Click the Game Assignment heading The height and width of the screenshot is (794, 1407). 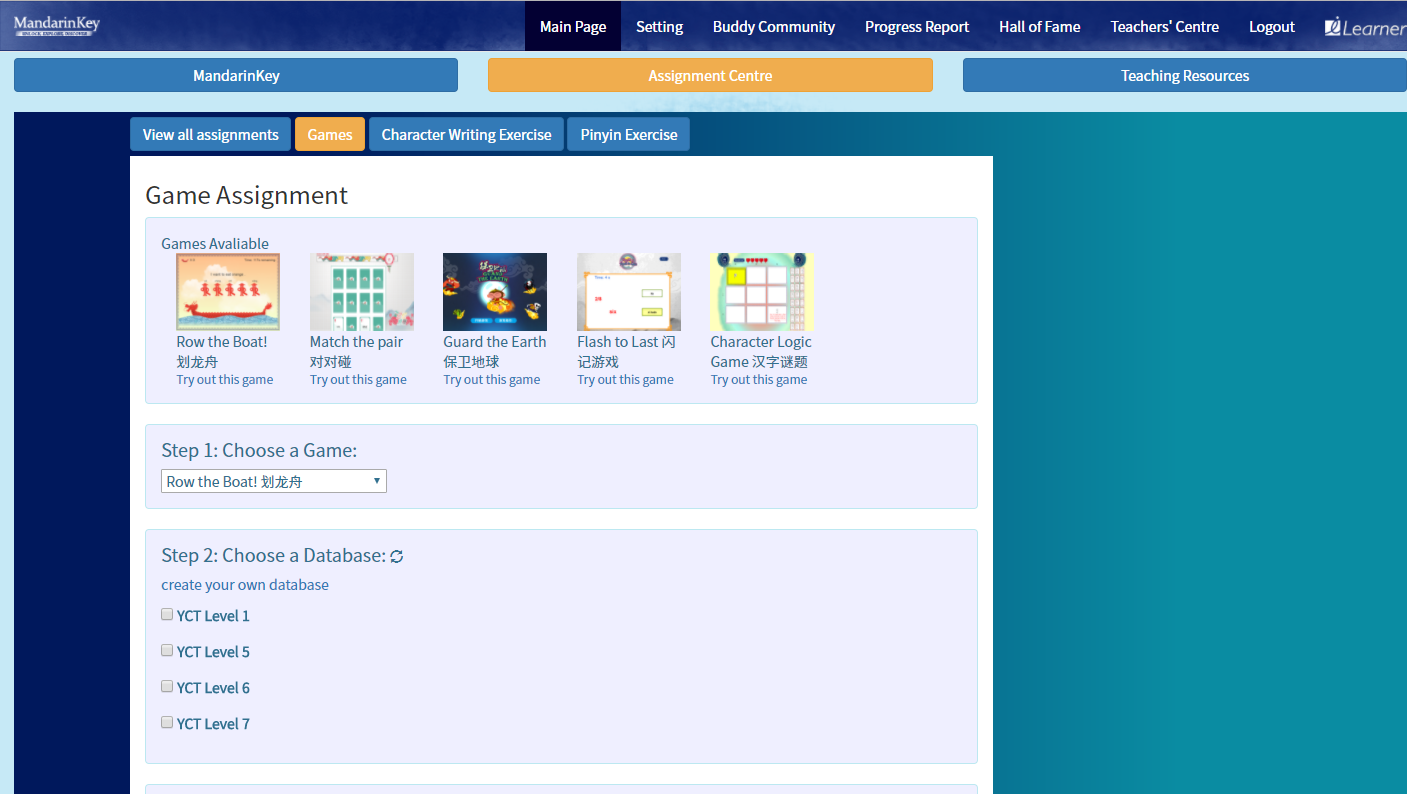[247, 195]
